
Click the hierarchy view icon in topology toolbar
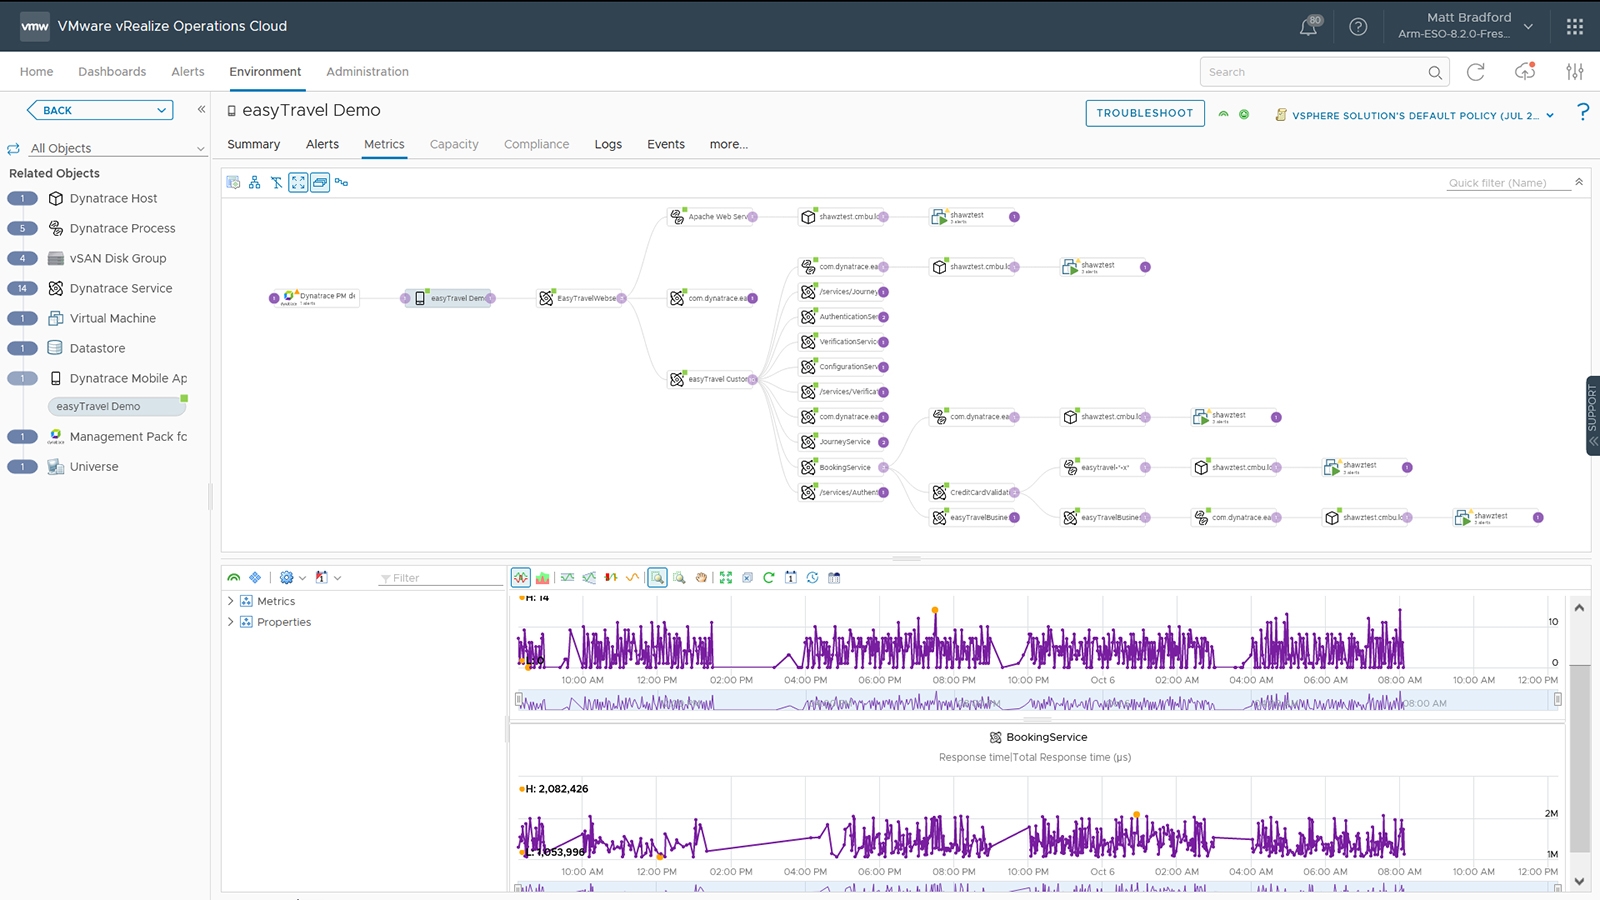point(255,182)
